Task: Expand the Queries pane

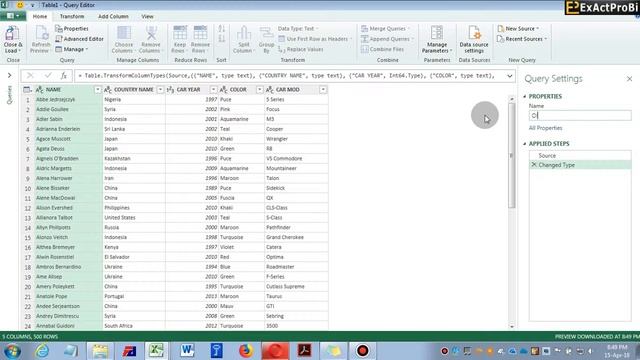Action: click(x=9, y=76)
